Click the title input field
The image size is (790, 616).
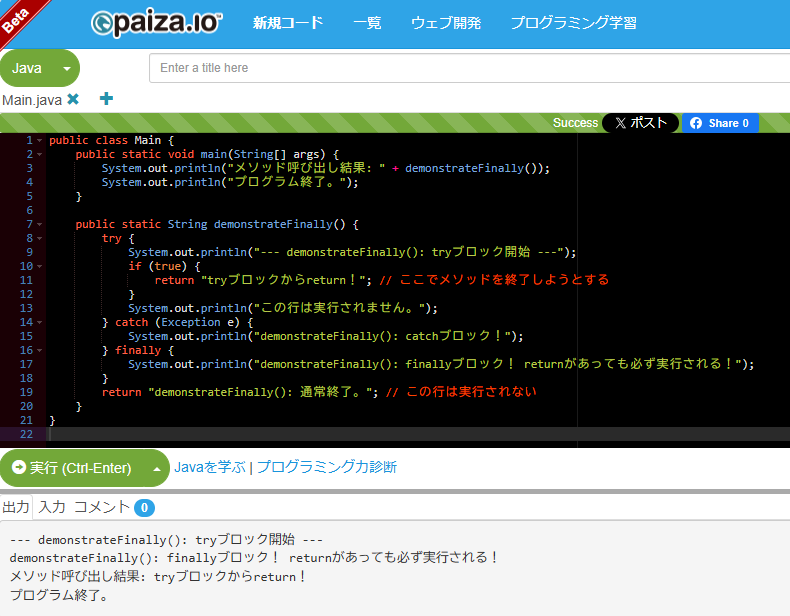pos(470,68)
